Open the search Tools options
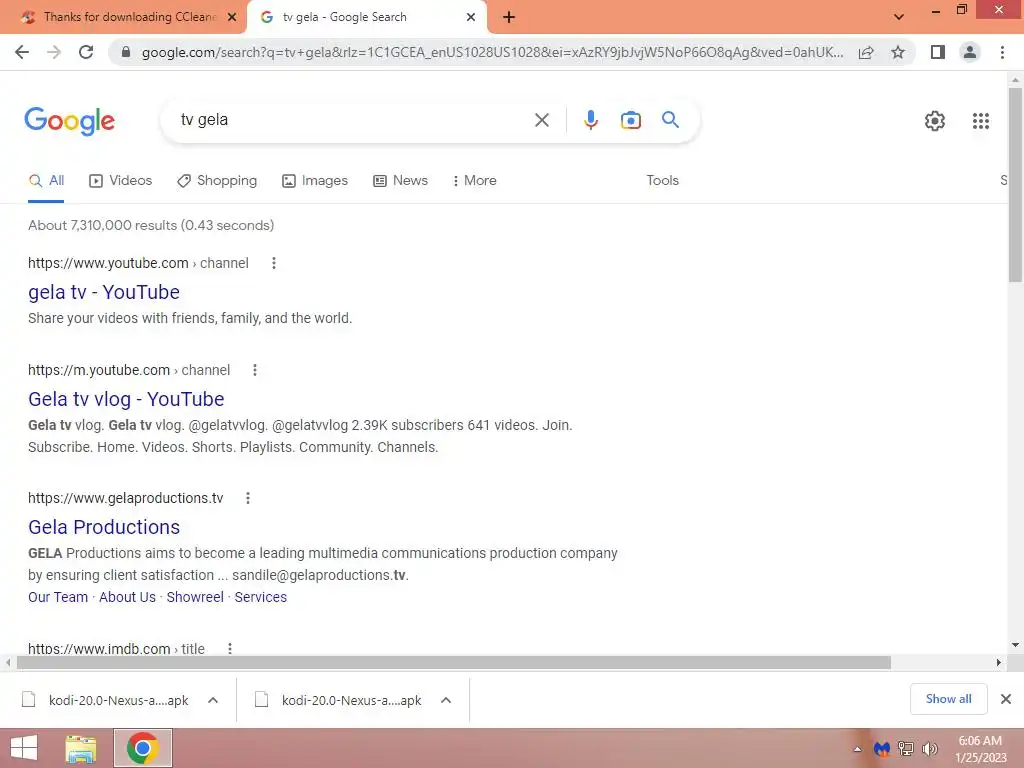The image size is (1024, 768). click(662, 181)
